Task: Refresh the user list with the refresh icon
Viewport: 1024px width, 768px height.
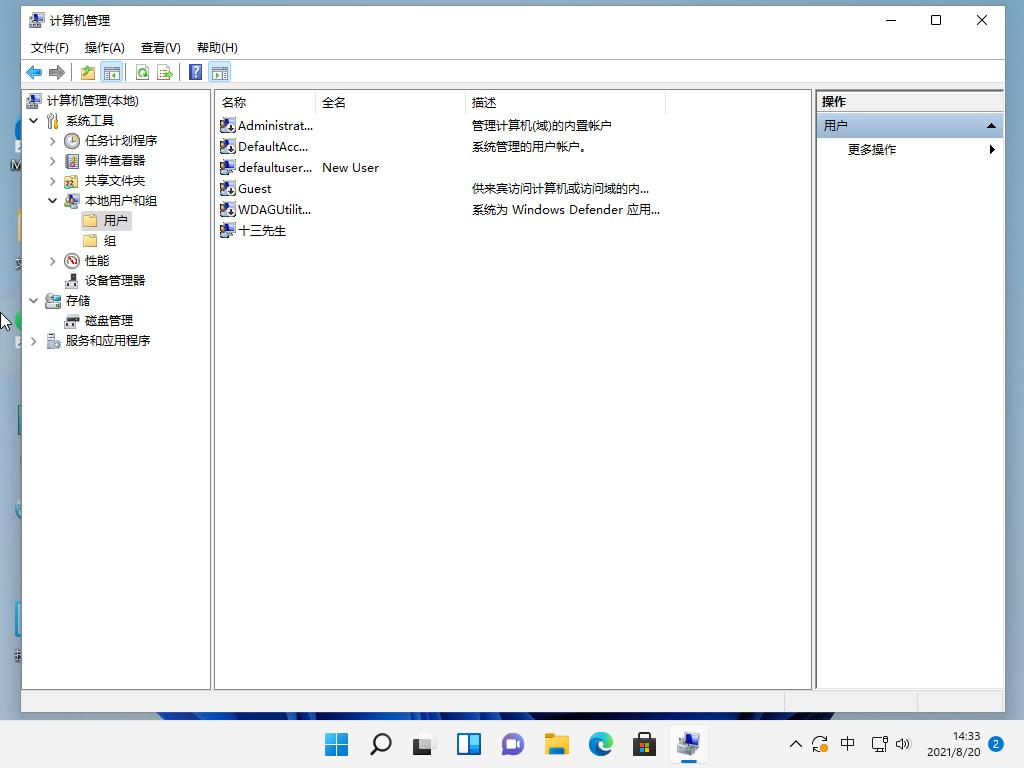Action: point(142,71)
